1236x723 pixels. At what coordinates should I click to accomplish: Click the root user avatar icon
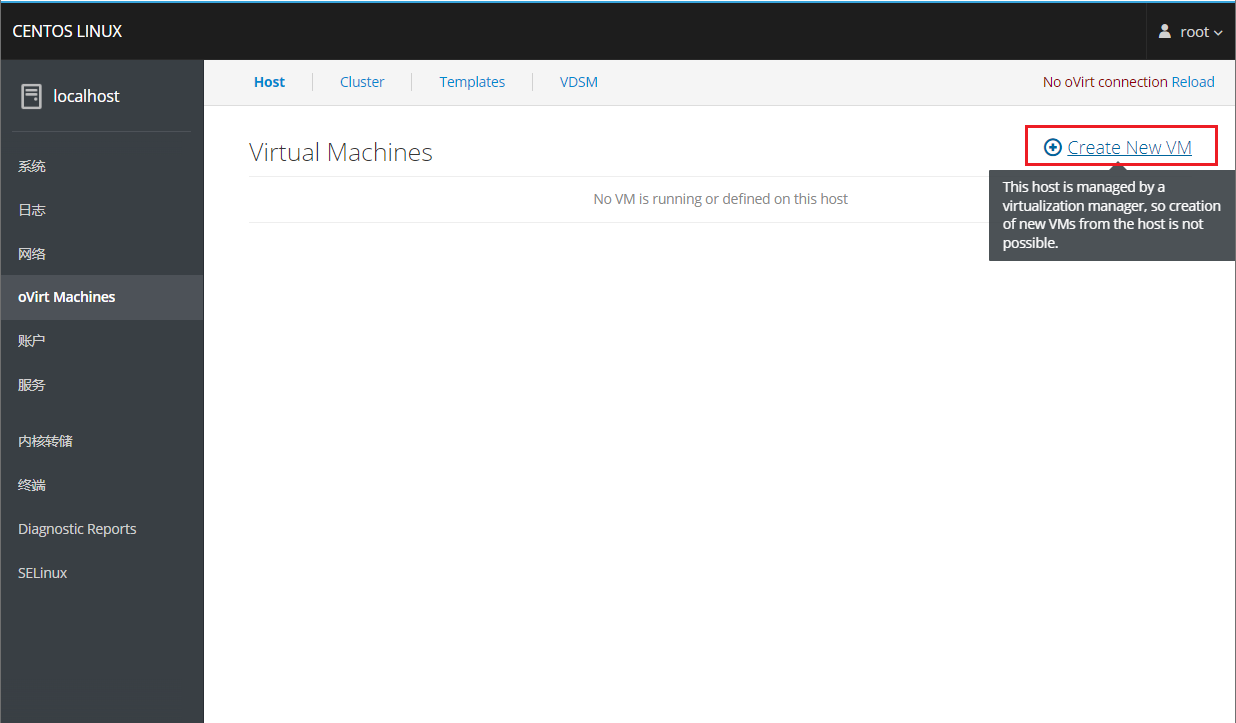click(1165, 31)
